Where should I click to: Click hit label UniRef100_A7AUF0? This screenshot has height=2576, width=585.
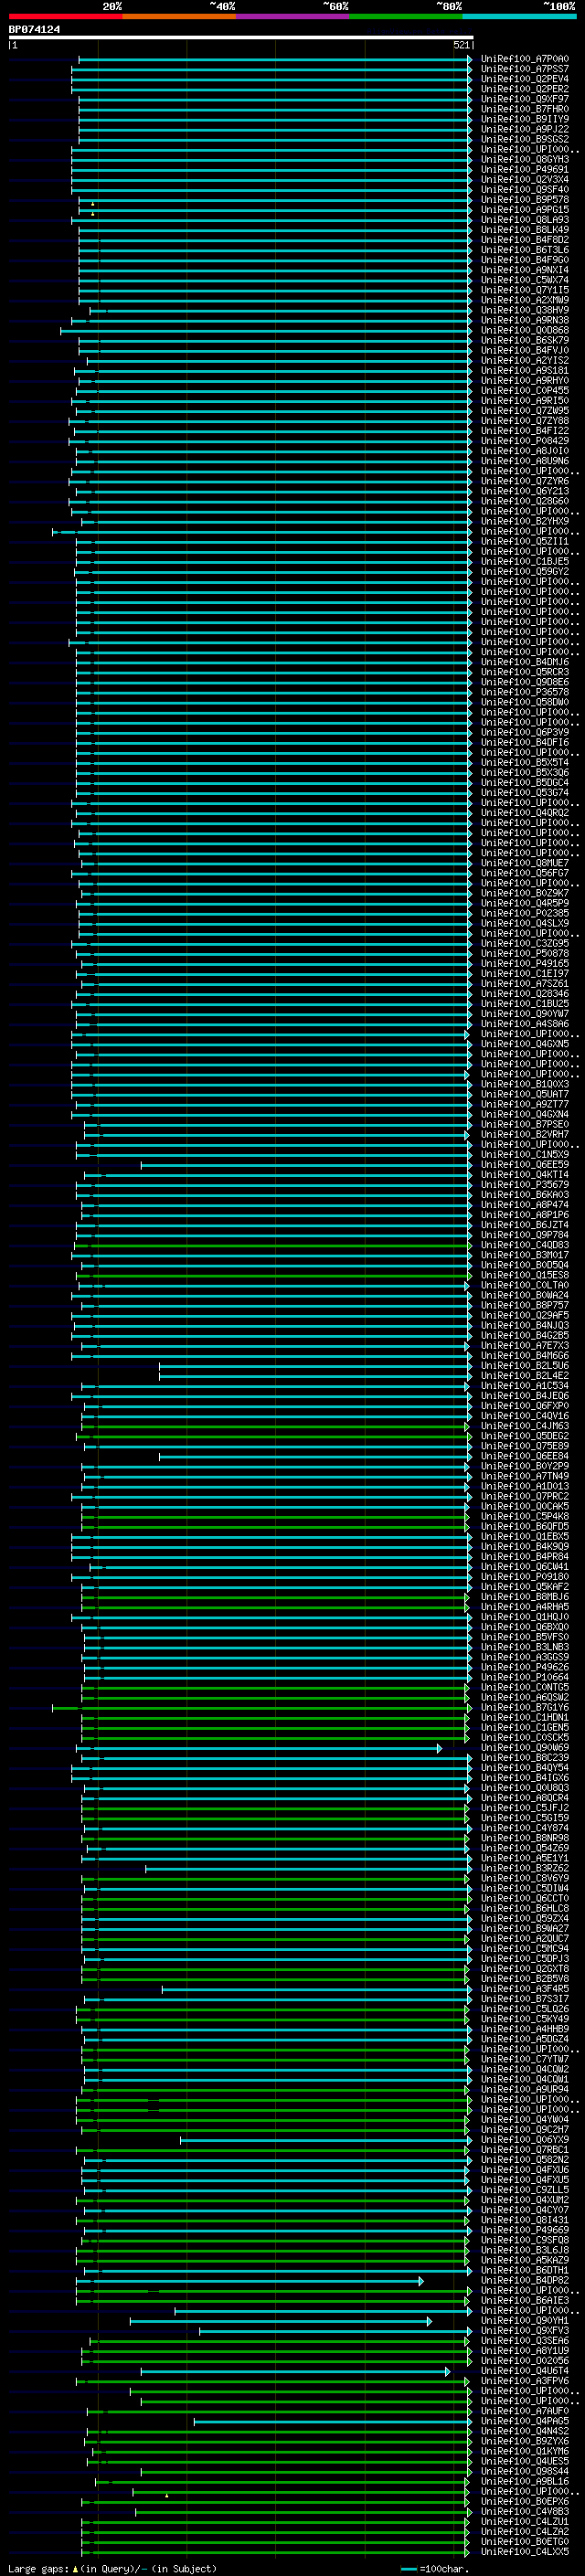point(524,2411)
